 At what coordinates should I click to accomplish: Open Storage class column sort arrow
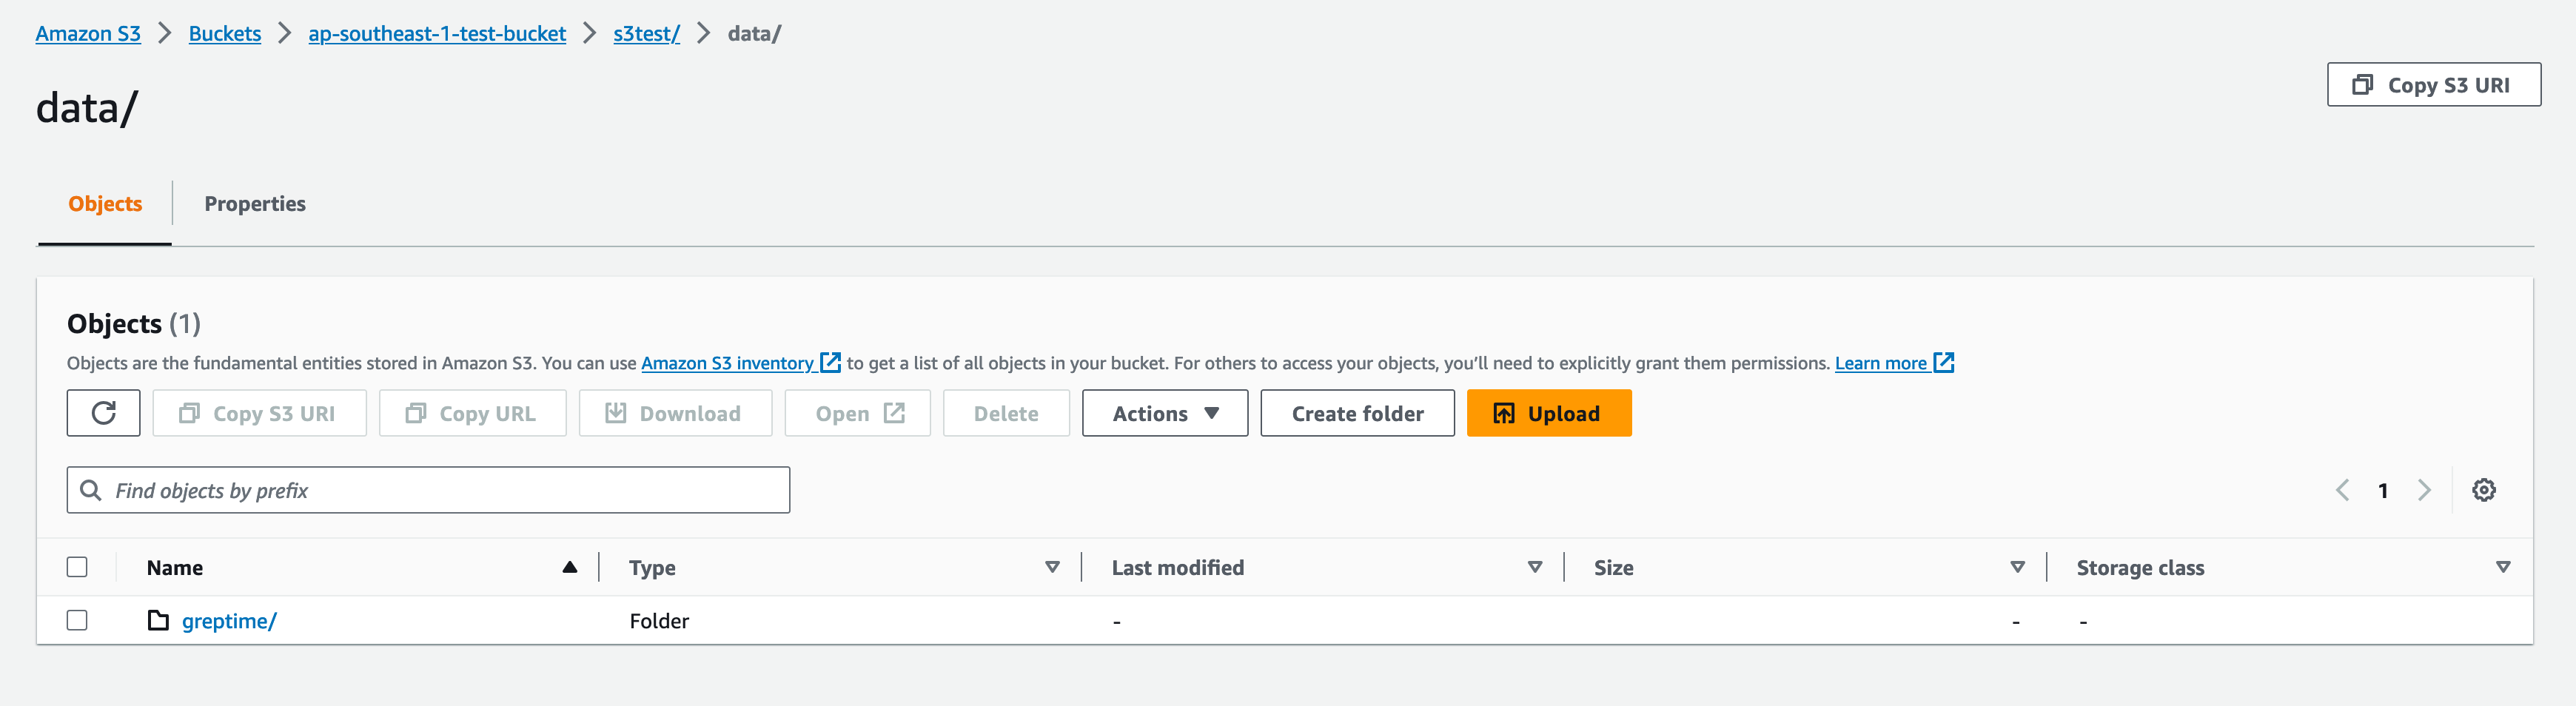pos(2503,567)
